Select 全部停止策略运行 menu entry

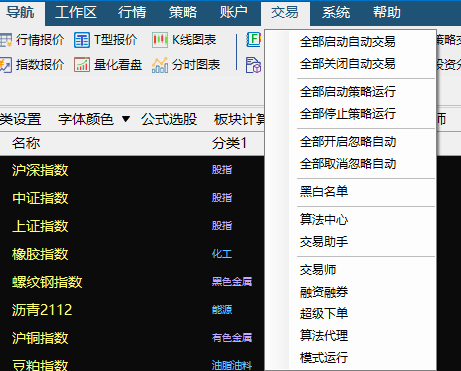tap(347, 114)
